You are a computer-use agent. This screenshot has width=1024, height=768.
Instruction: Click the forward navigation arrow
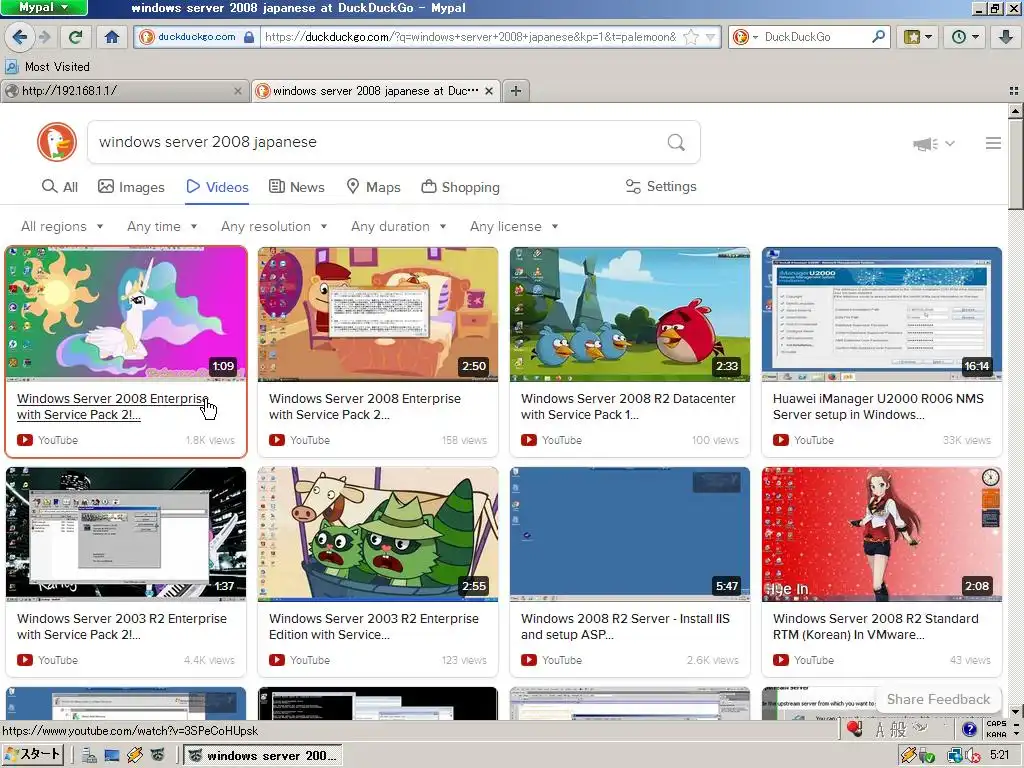pos(45,37)
